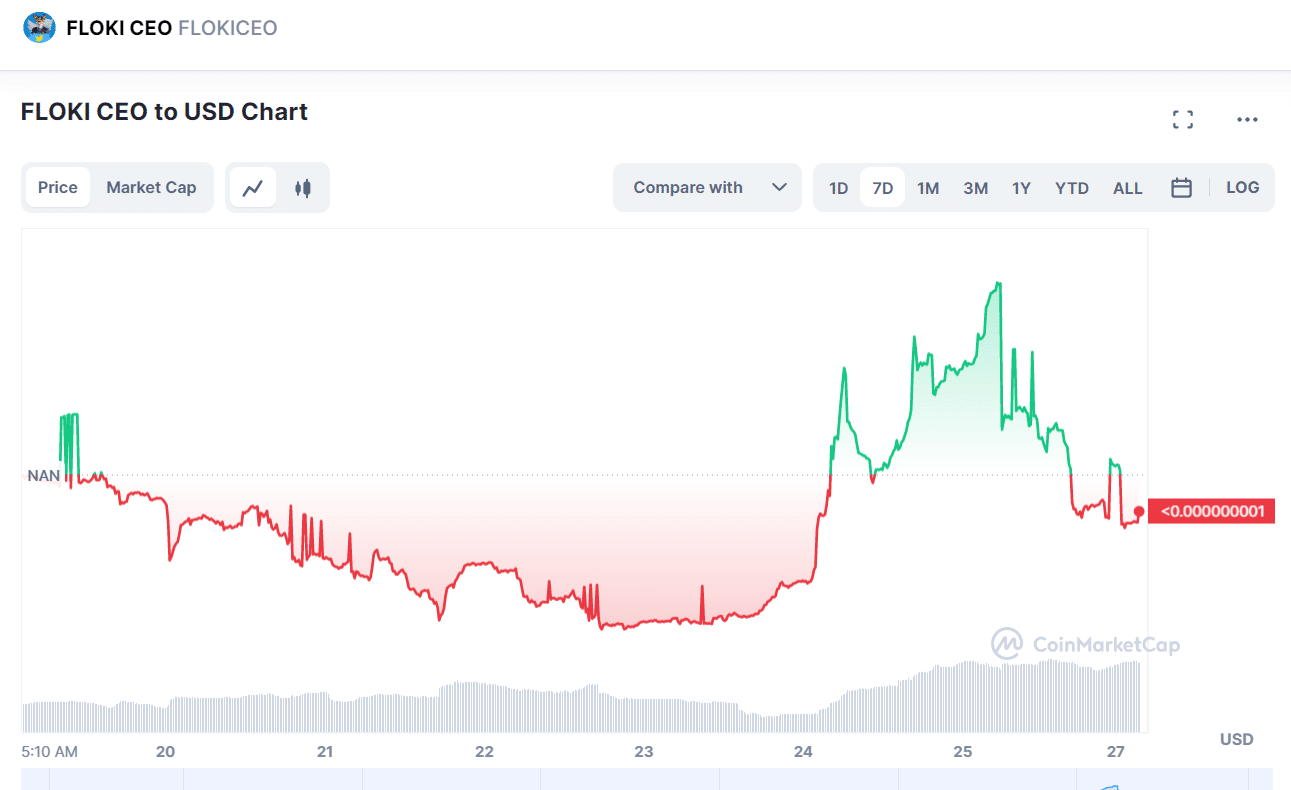The width and height of the screenshot is (1291, 790).
Task: Open the calendar date range picker
Action: click(1181, 188)
